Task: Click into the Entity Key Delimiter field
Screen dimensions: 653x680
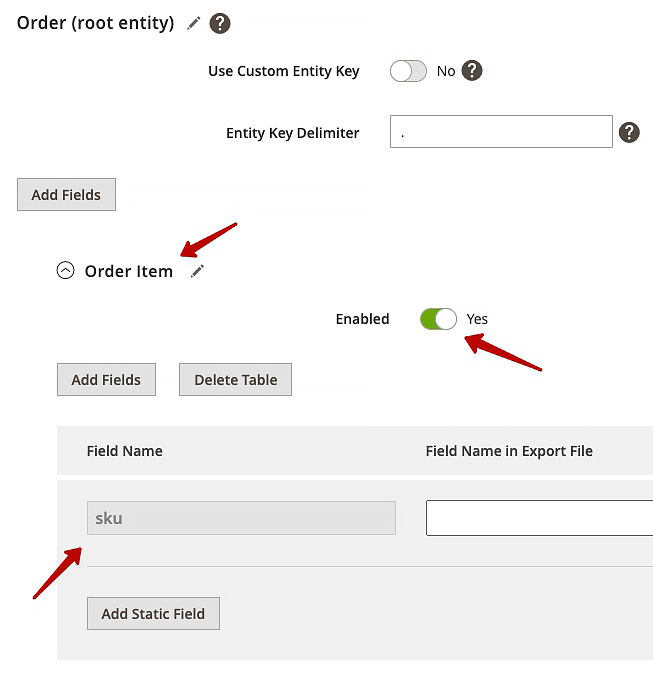Action: 500,132
